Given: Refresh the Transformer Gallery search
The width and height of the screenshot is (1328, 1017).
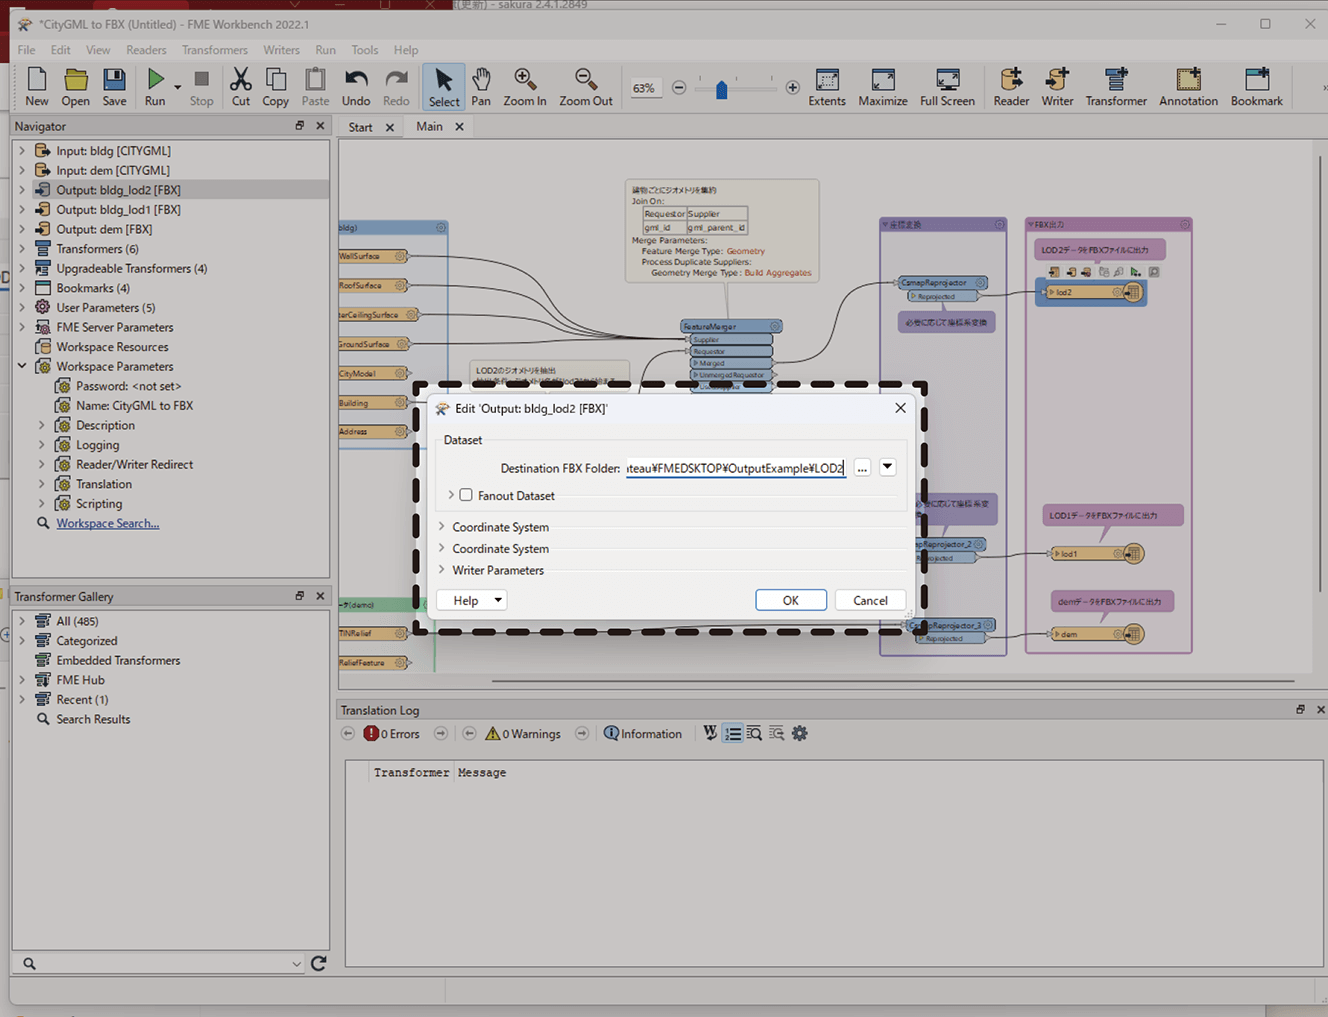Looking at the screenshot, I should tap(318, 963).
